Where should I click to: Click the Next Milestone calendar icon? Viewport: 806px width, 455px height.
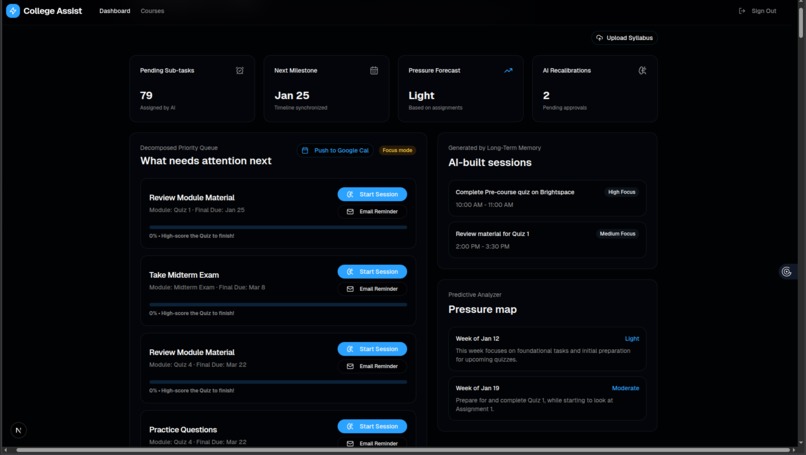374,70
